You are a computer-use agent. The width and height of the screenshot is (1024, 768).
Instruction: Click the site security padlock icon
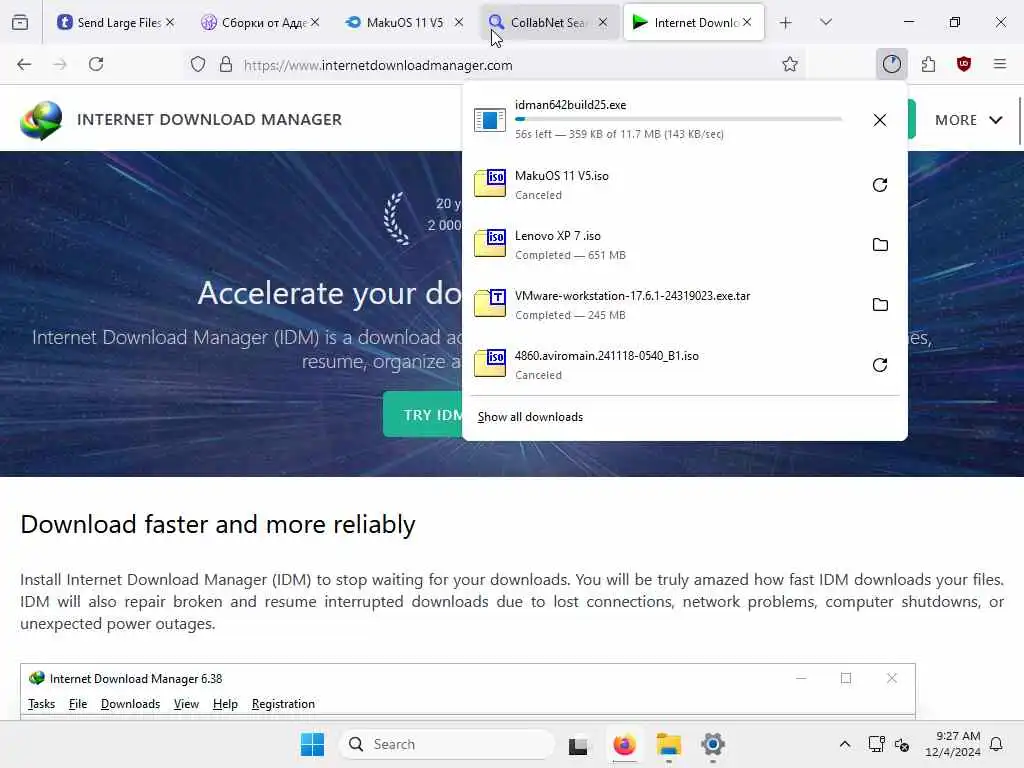pos(226,64)
